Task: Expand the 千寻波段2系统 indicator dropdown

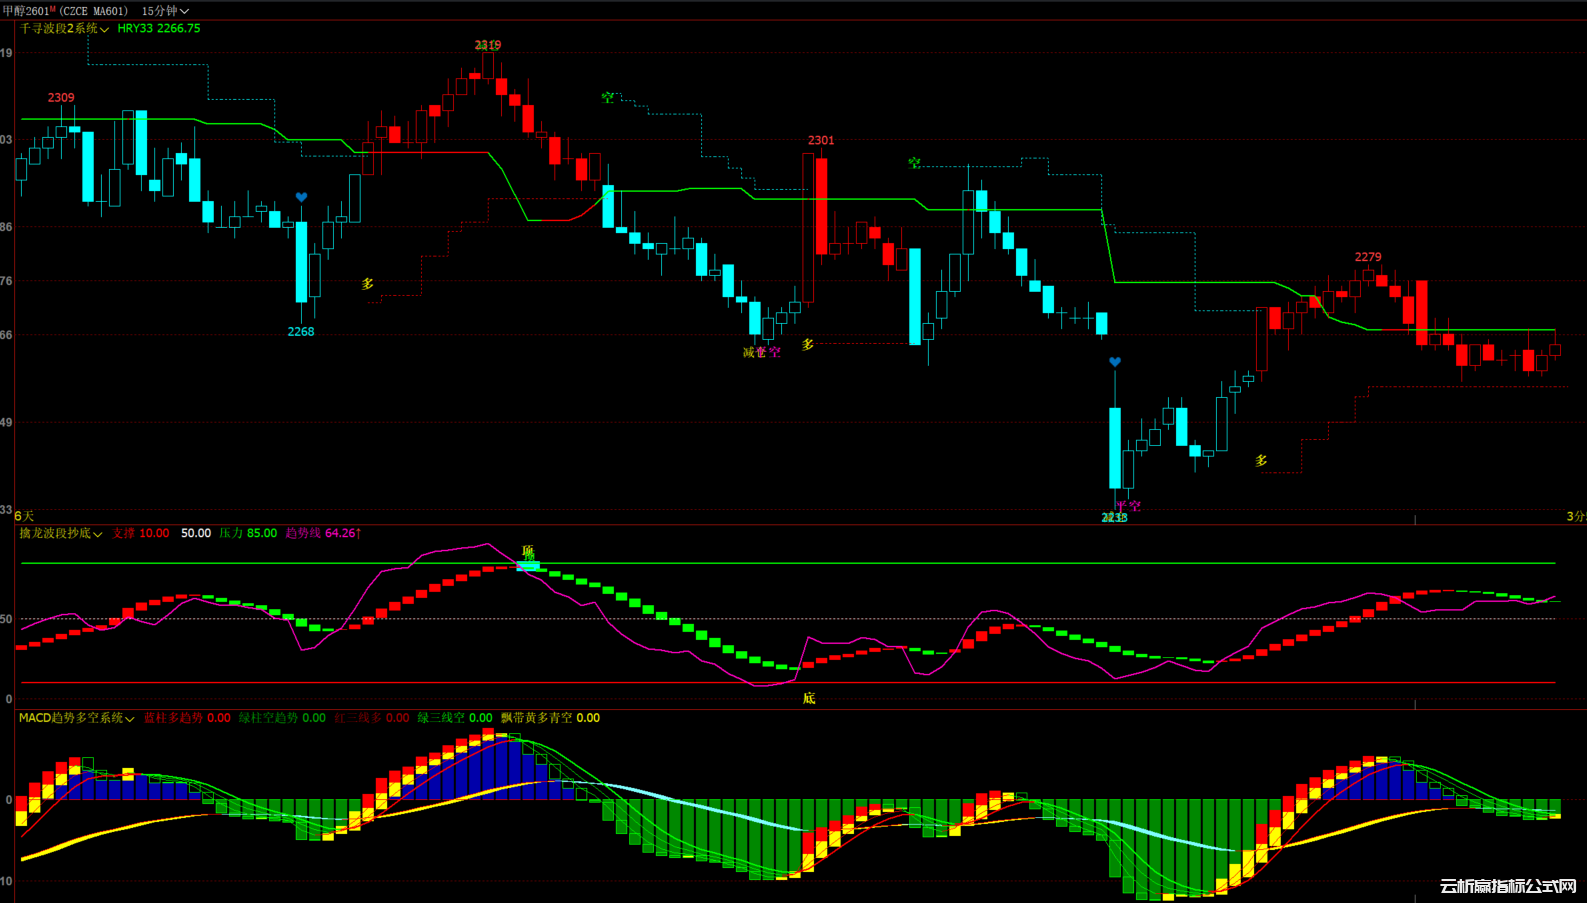Action: pos(64,29)
